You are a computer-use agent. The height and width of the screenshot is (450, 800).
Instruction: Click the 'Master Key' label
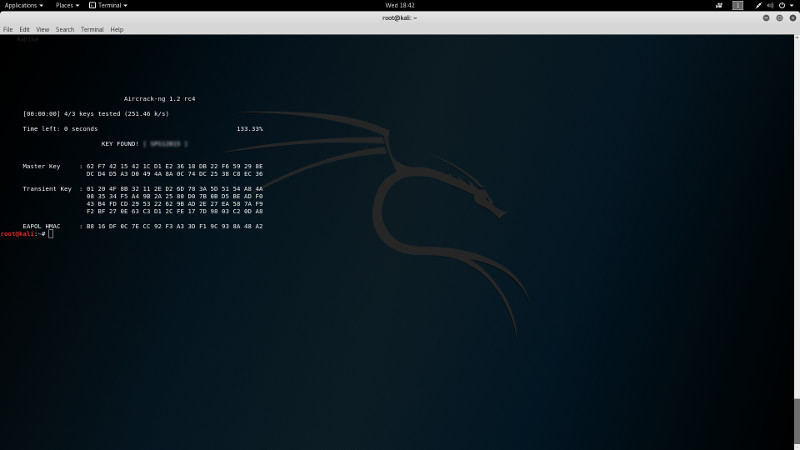41,166
